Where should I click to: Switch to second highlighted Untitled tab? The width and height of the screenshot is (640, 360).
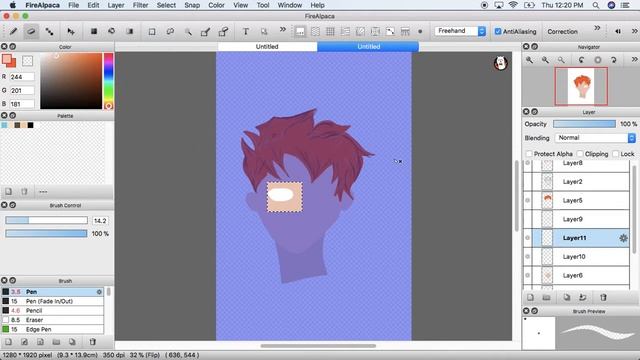tap(368, 47)
